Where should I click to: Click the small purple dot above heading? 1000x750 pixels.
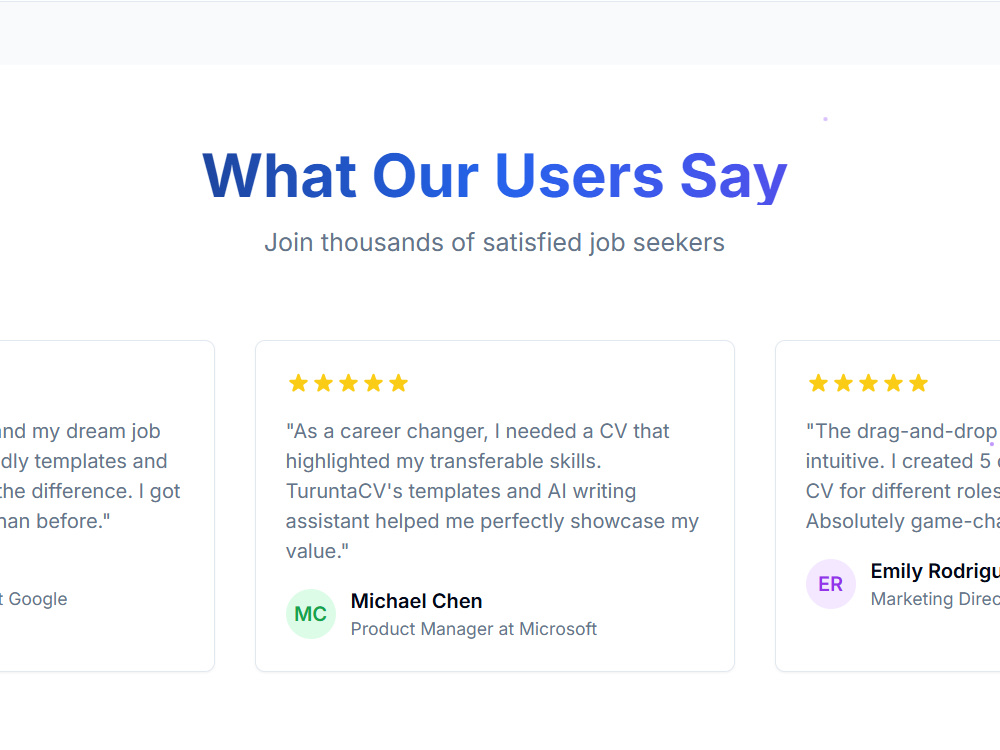(825, 119)
